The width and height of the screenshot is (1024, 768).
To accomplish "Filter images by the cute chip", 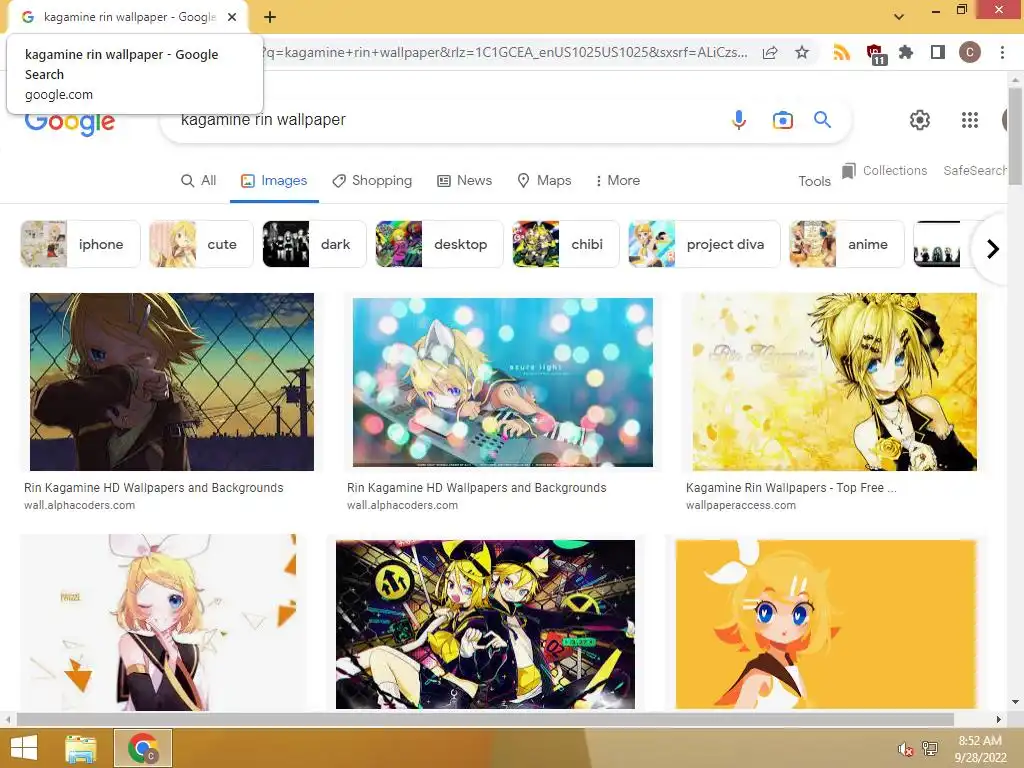I will tap(201, 244).
